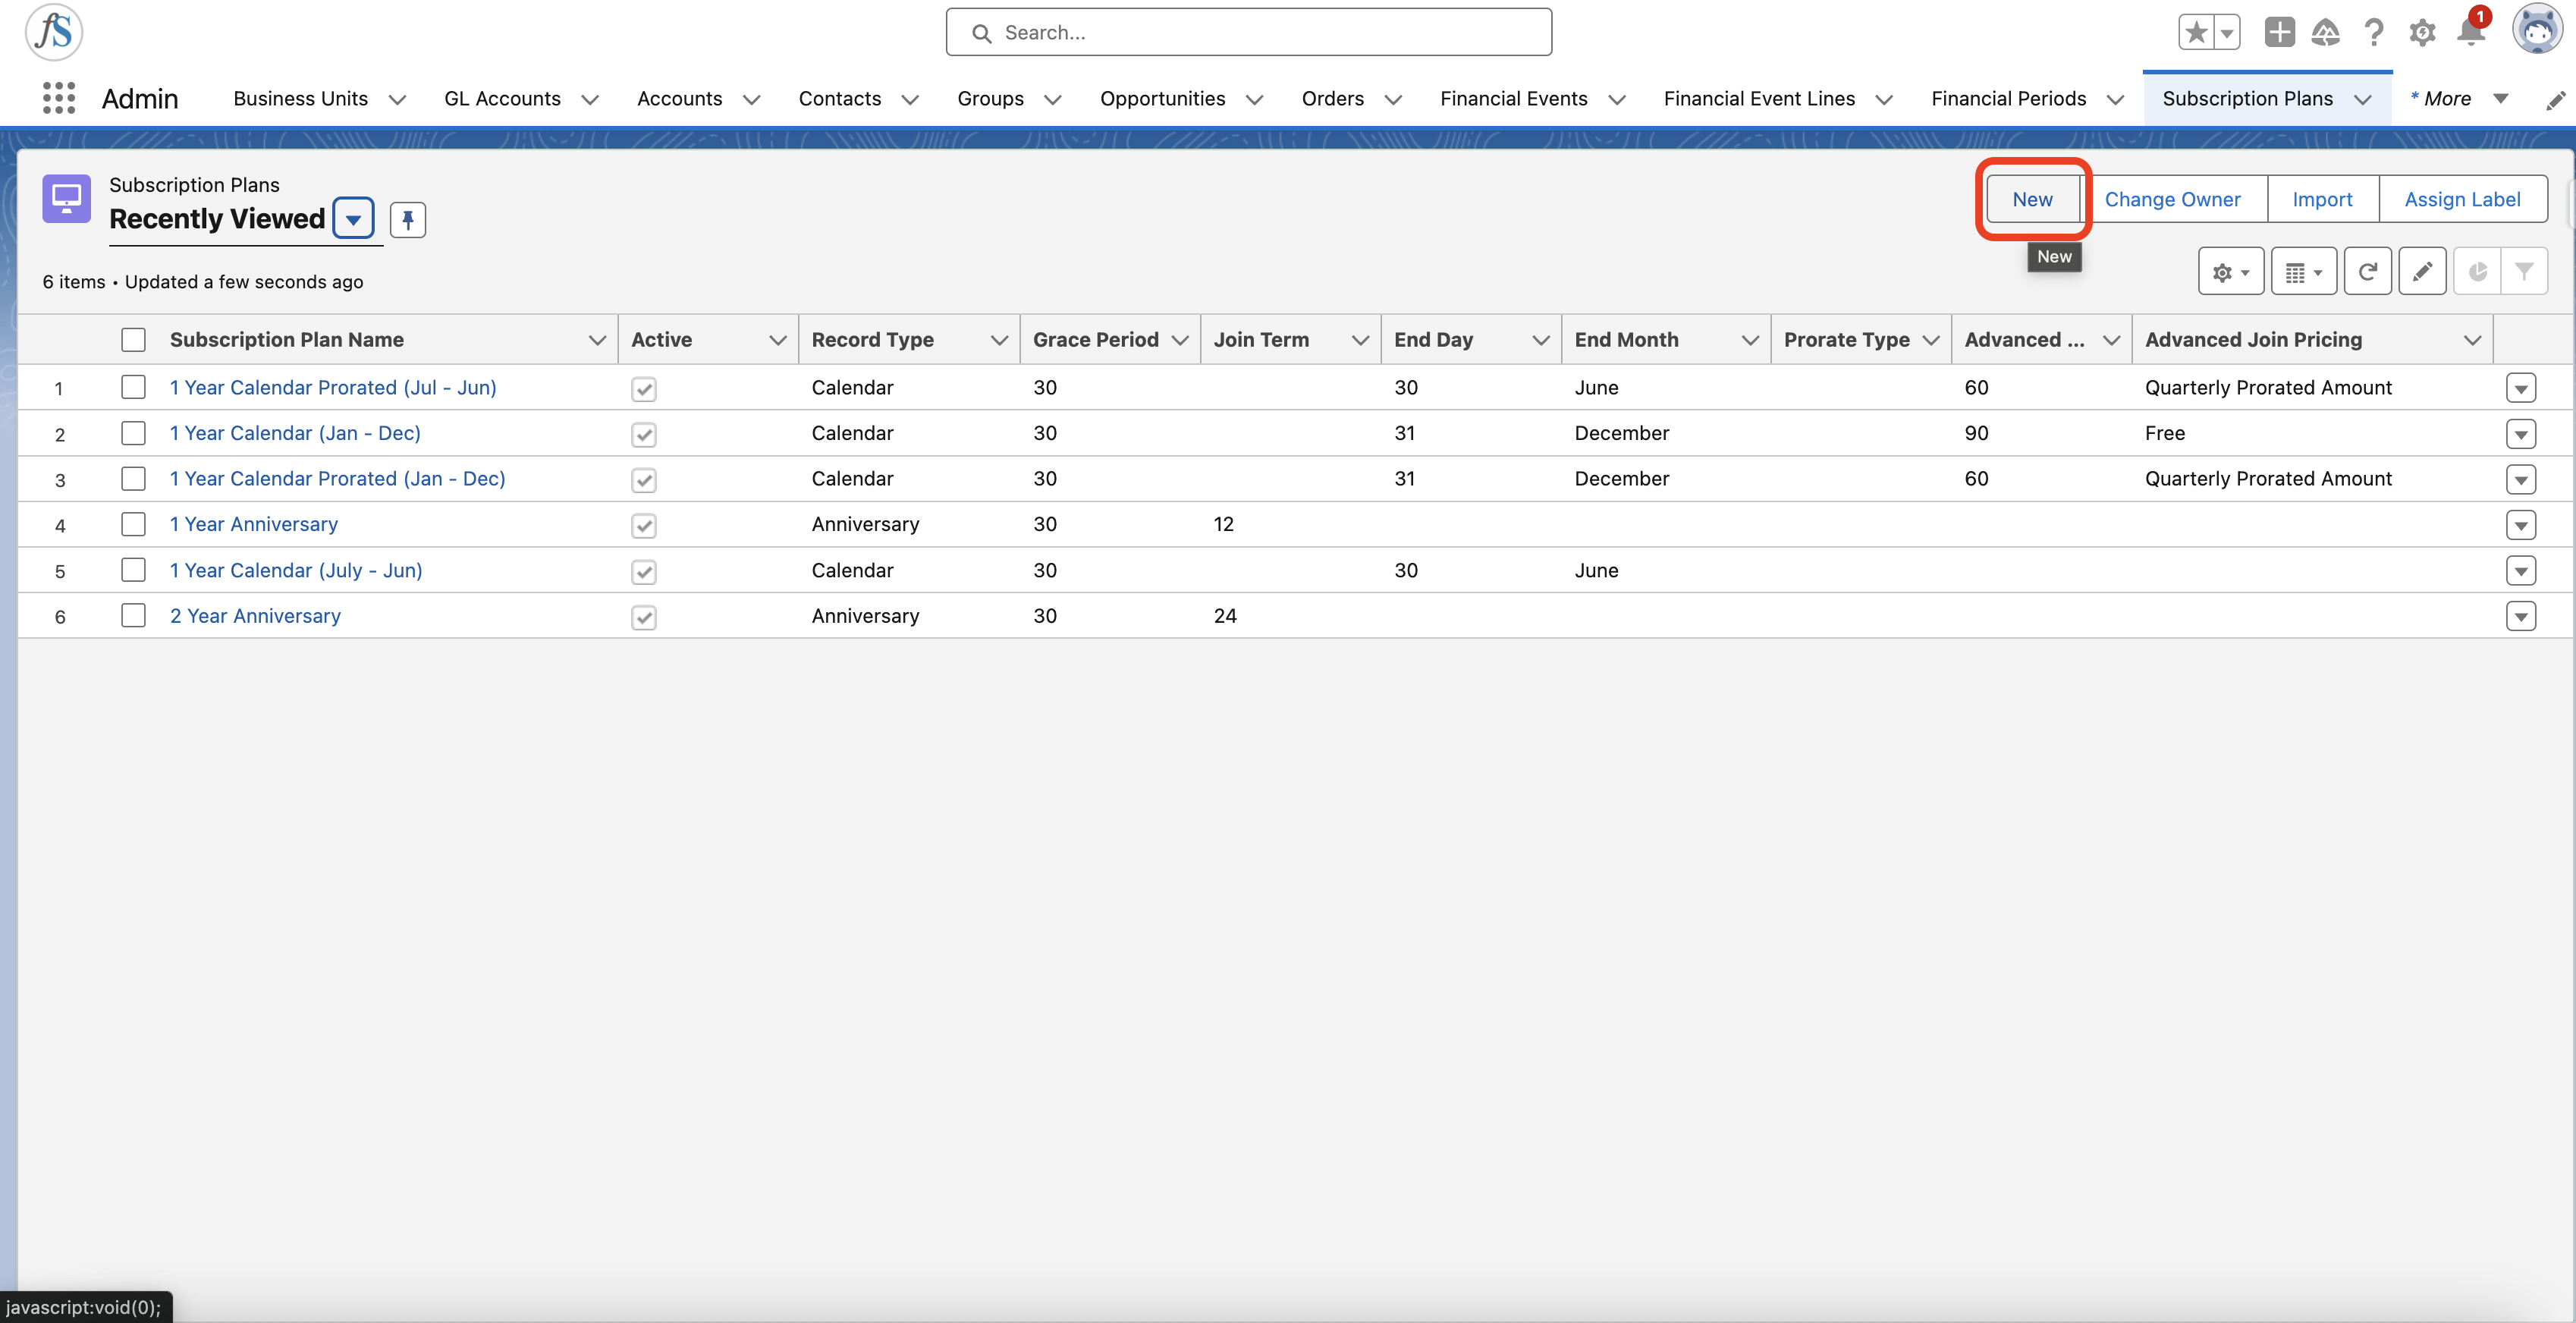Open the Recently Viewed list view dropdown
2576x1323 pixels.
pyautogui.click(x=353, y=219)
